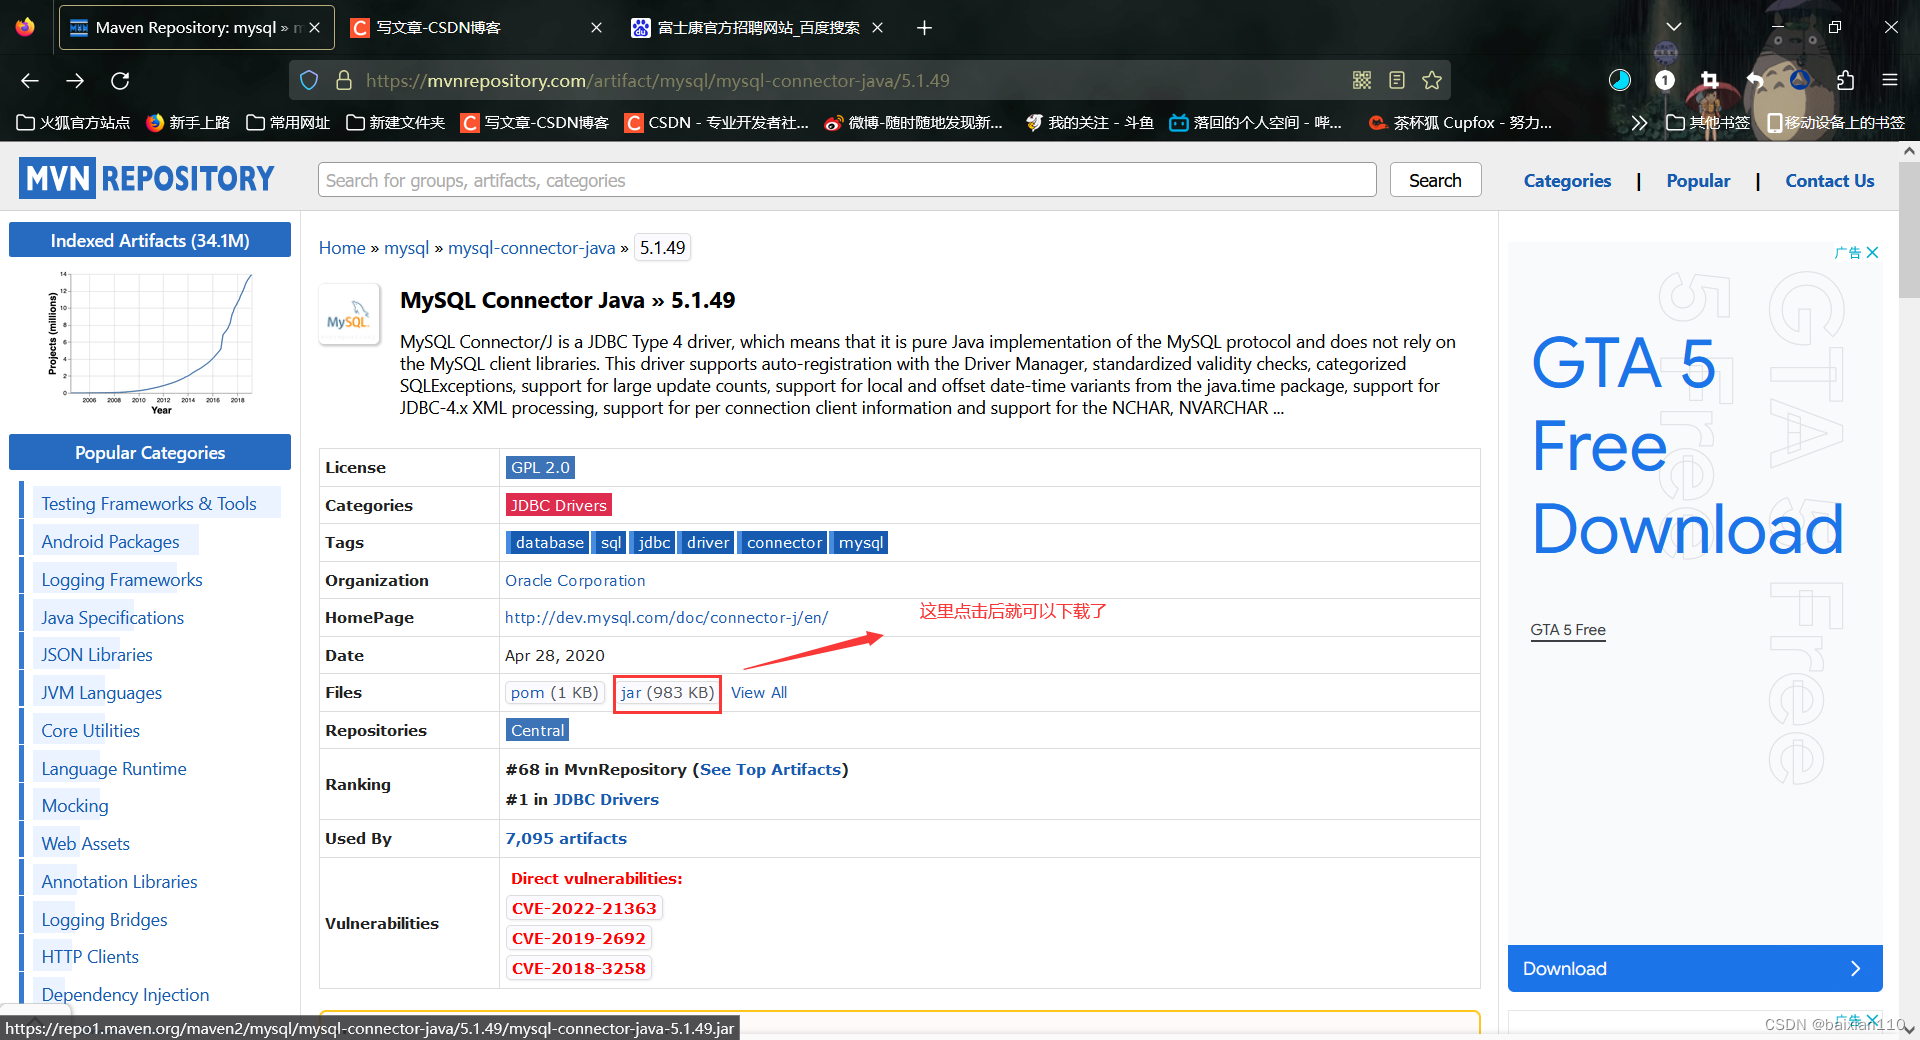Click View All files link

click(x=759, y=693)
